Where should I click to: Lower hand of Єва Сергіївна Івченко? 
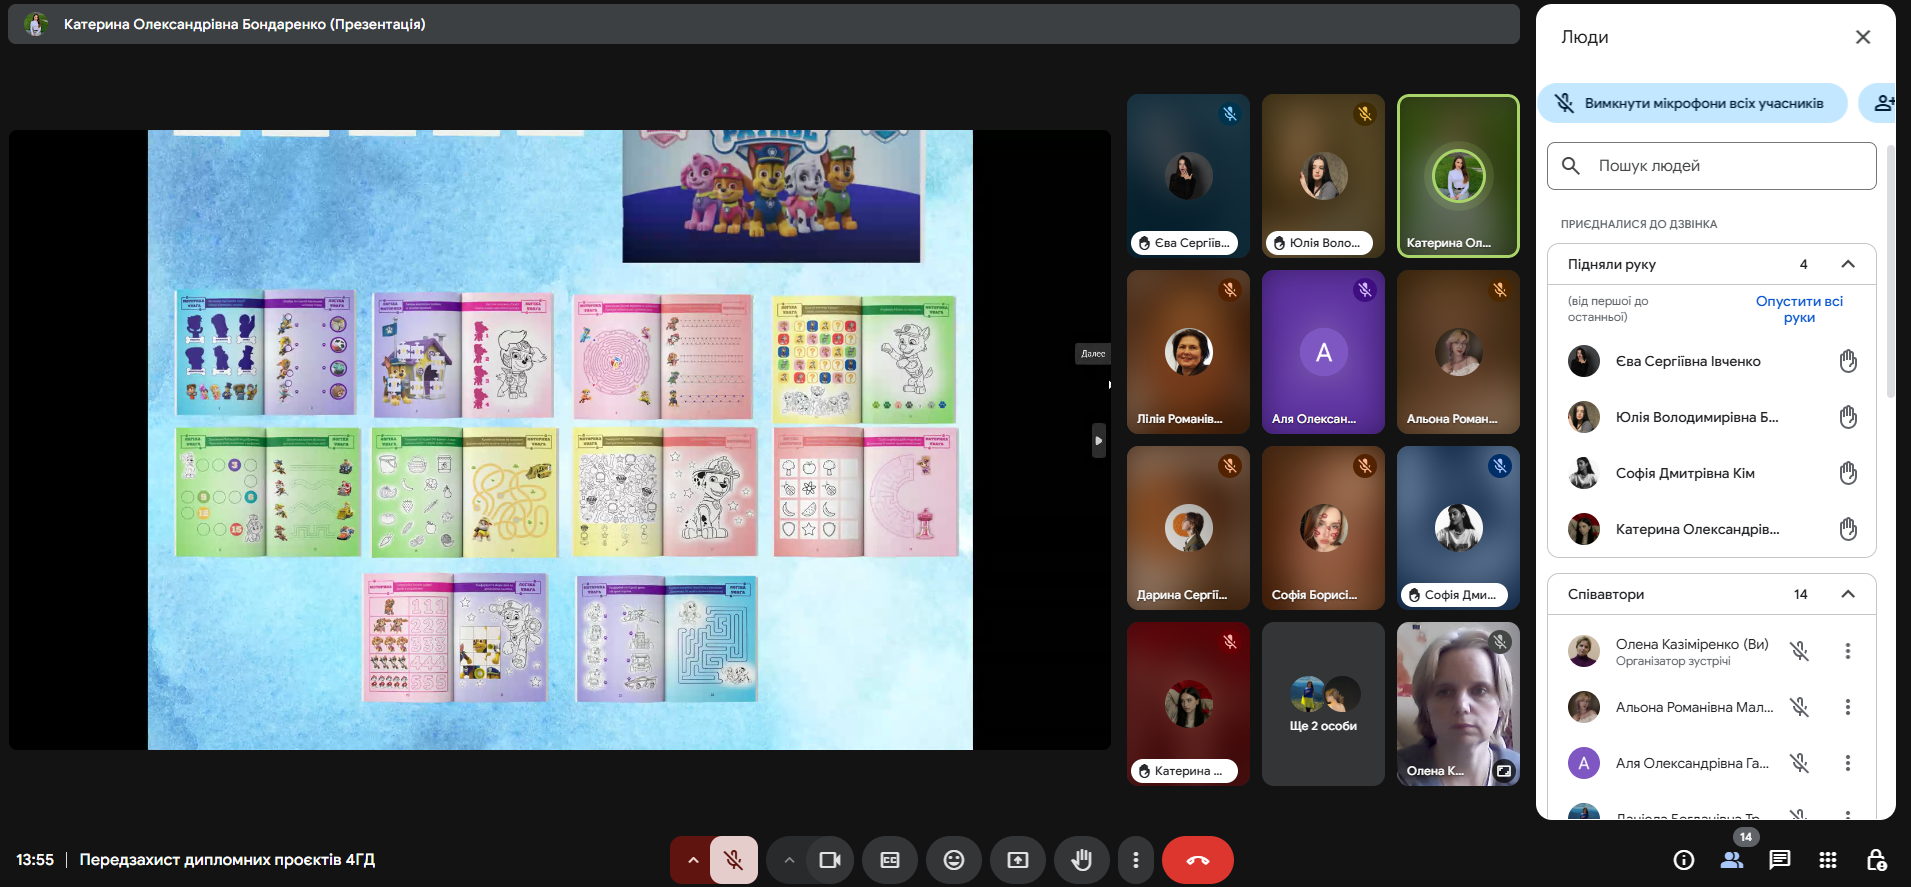click(x=1848, y=361)
